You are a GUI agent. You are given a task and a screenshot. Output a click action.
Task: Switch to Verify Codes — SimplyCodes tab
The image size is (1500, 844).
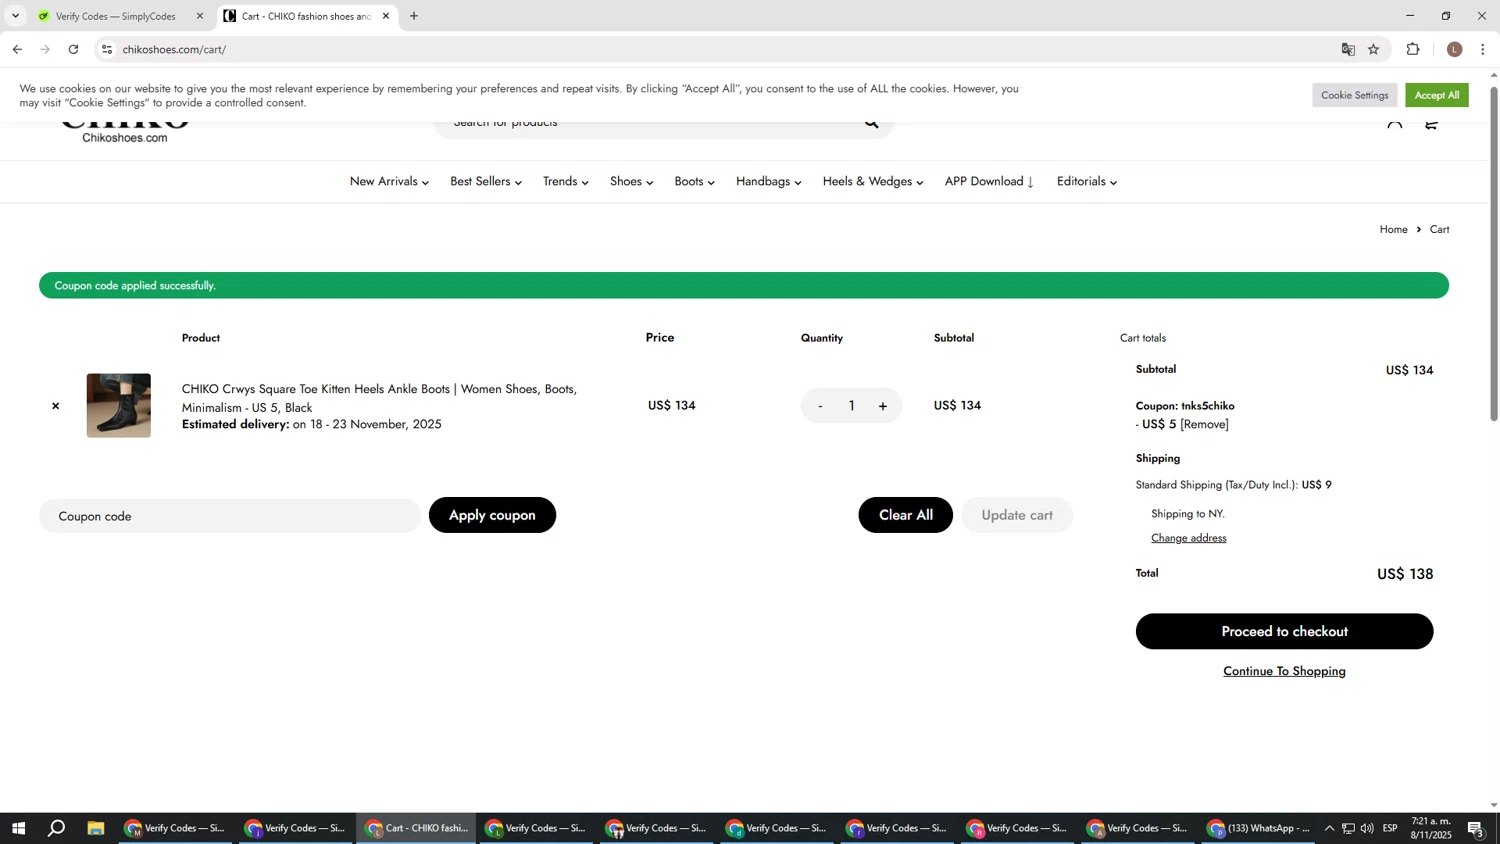click(115, 16)
